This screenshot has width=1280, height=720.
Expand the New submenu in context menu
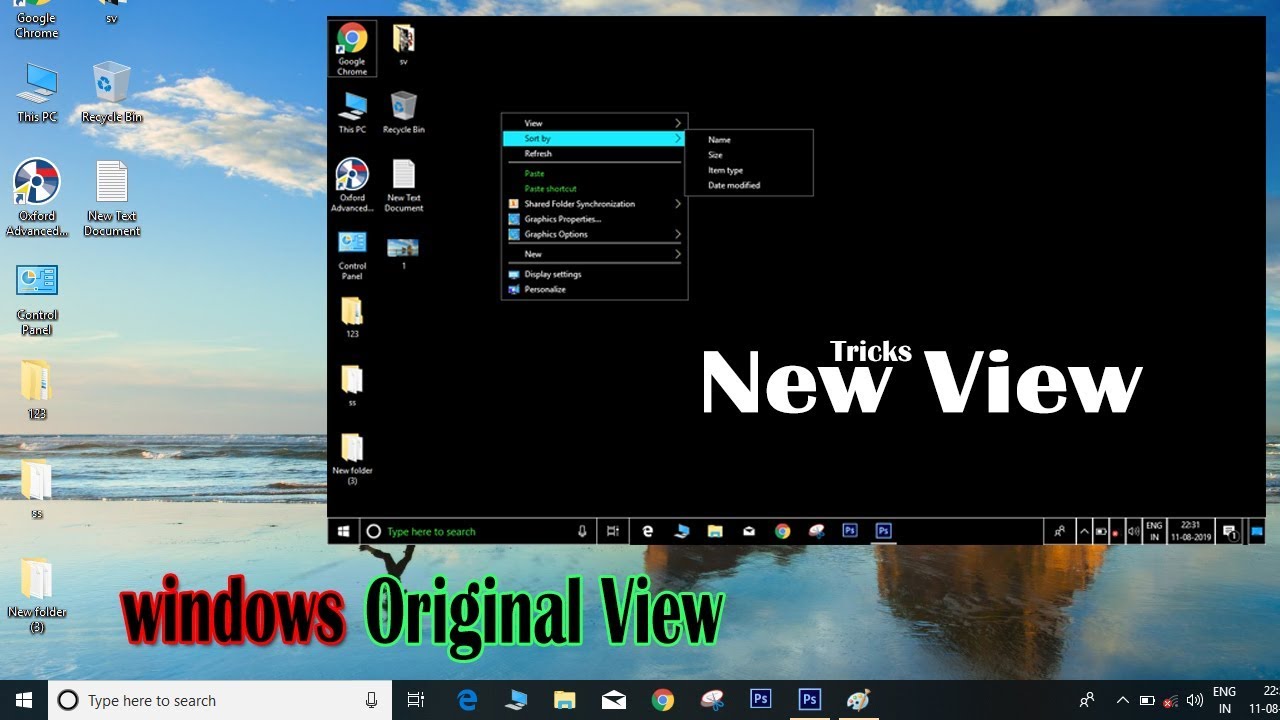tap(594, 254)
